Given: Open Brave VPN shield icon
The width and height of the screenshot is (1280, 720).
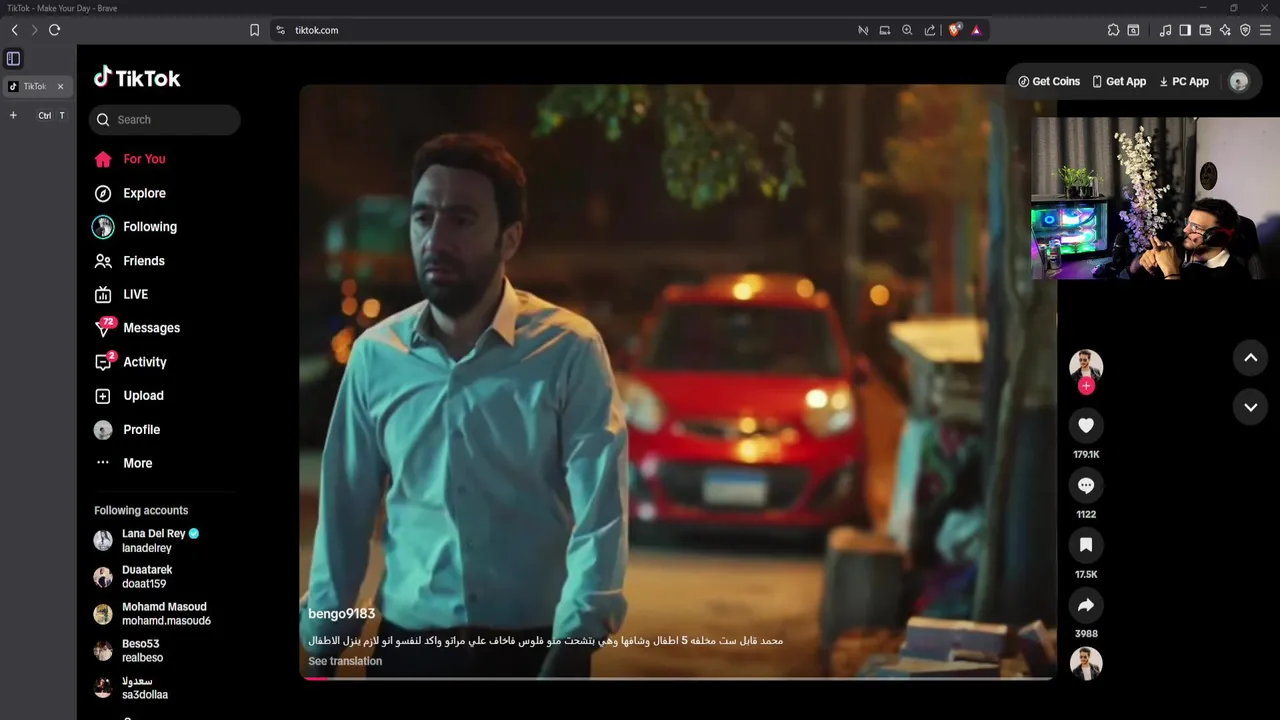Looking at the screenshot, I should click(x=1245, y=30).
